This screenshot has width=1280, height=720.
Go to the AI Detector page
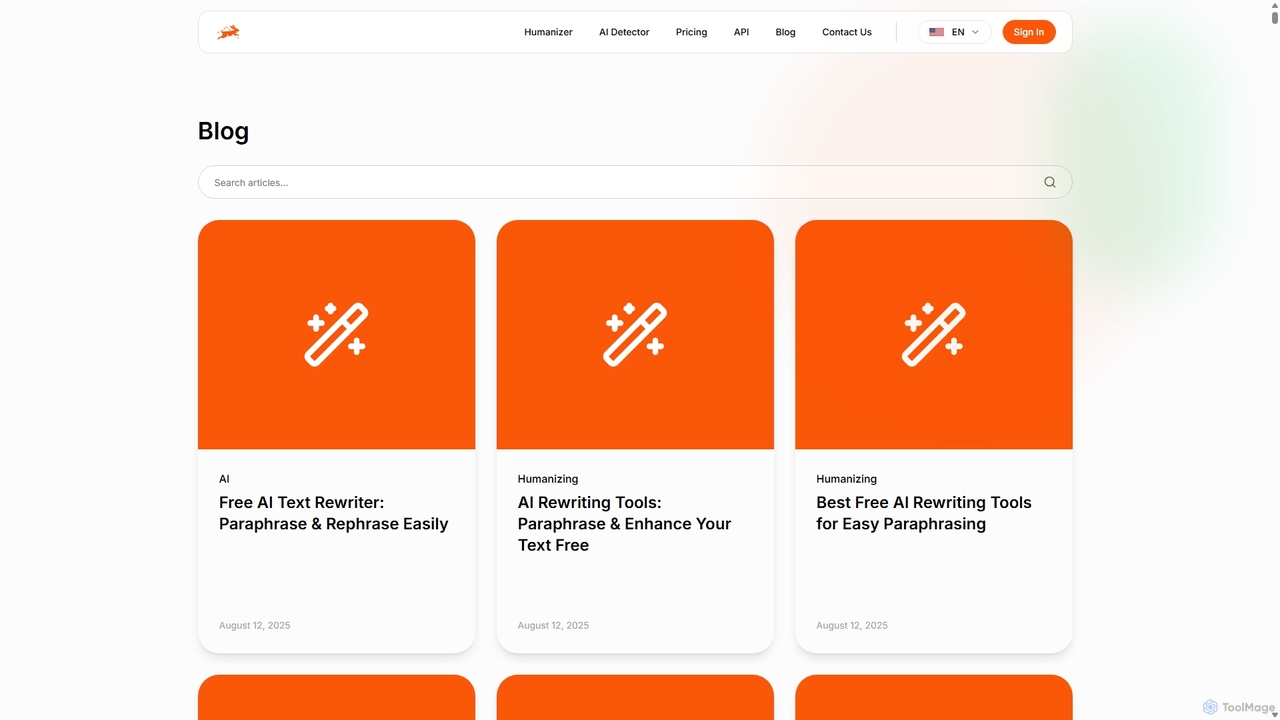tap(624, 32)
